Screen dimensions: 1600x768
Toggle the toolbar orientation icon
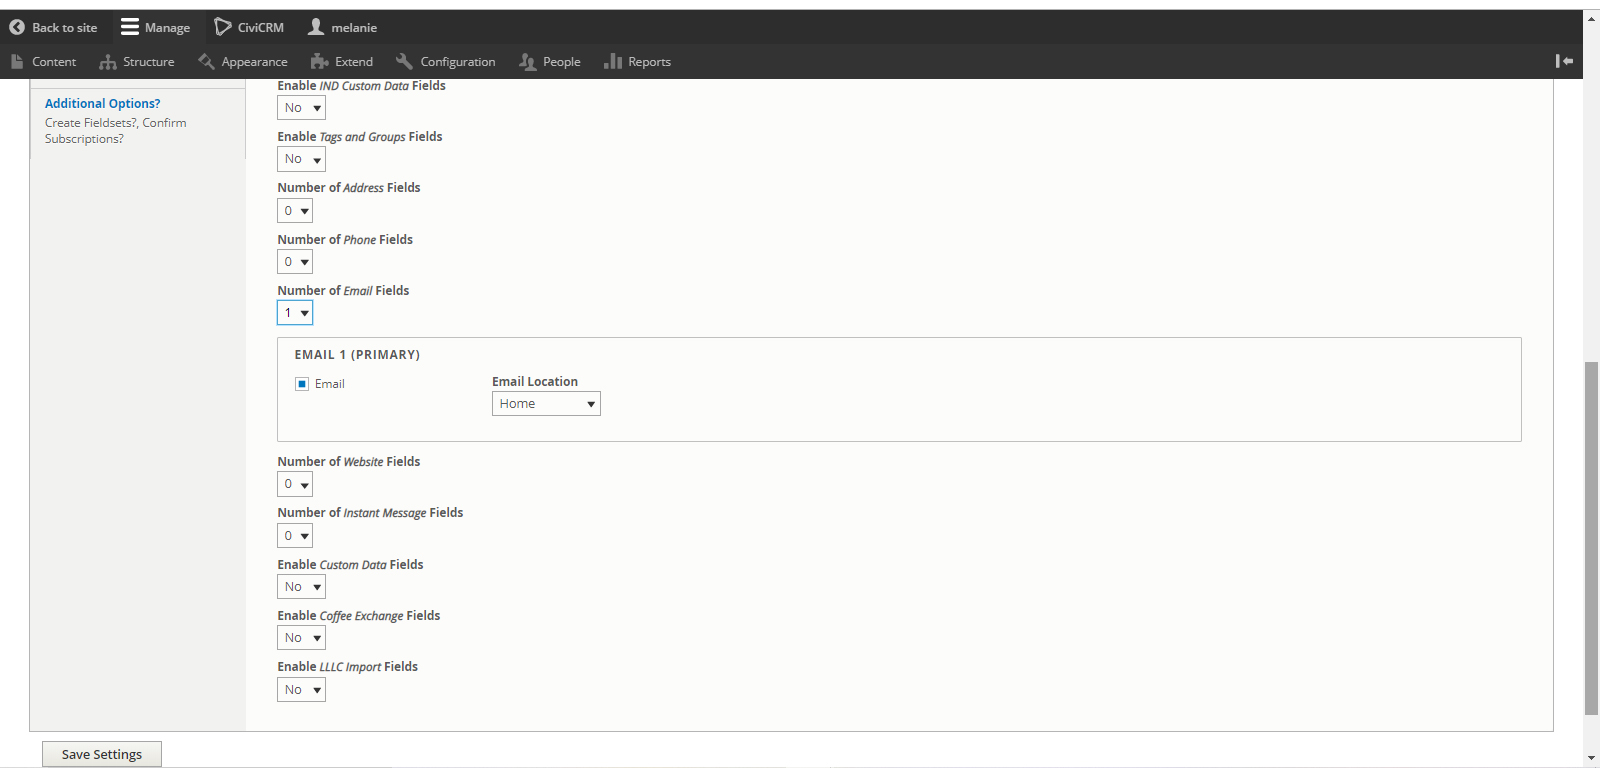1564,61
